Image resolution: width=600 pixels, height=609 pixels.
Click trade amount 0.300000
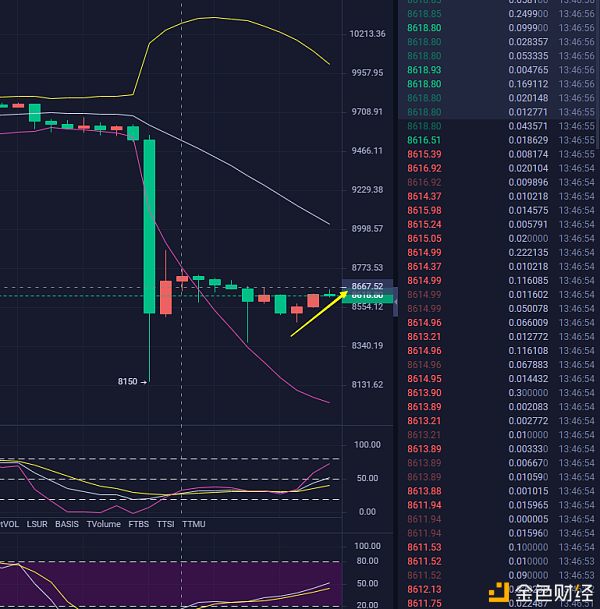click(528, 393)
